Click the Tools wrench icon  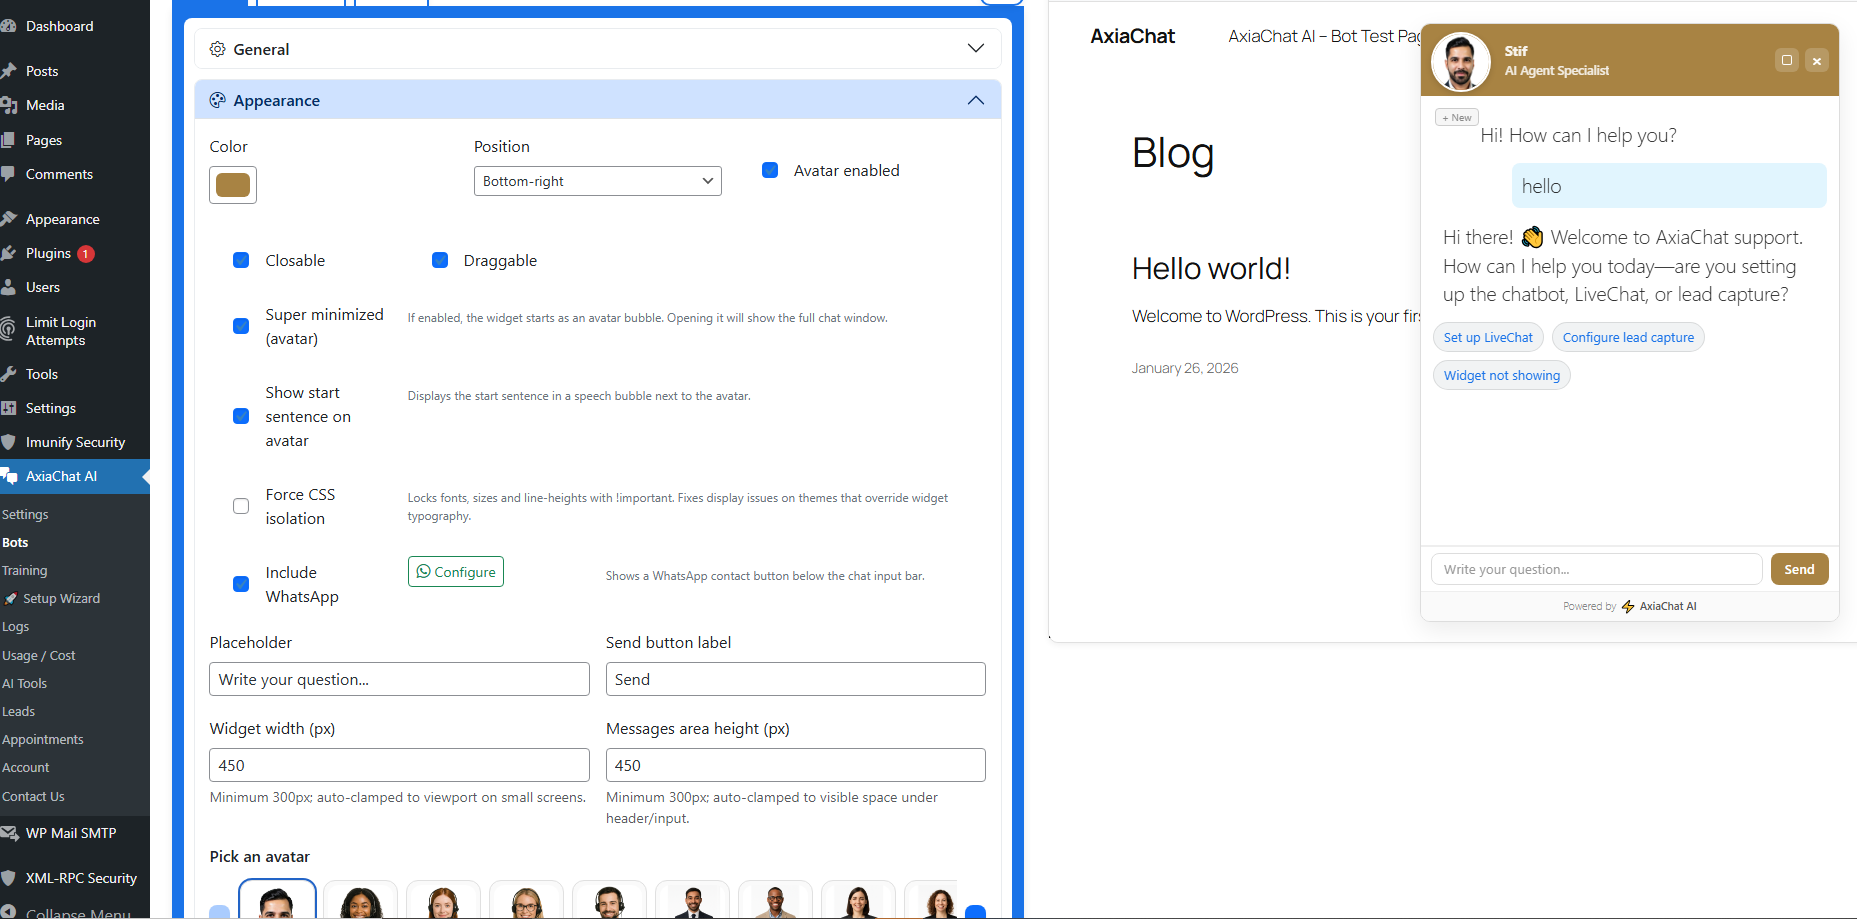[x=9, y=374]
